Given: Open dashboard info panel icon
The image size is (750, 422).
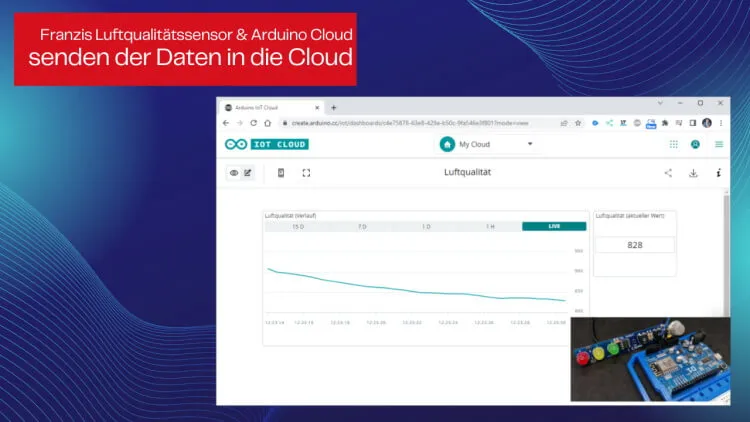Looking at the screenshot, I should click(x=718, y=173).
